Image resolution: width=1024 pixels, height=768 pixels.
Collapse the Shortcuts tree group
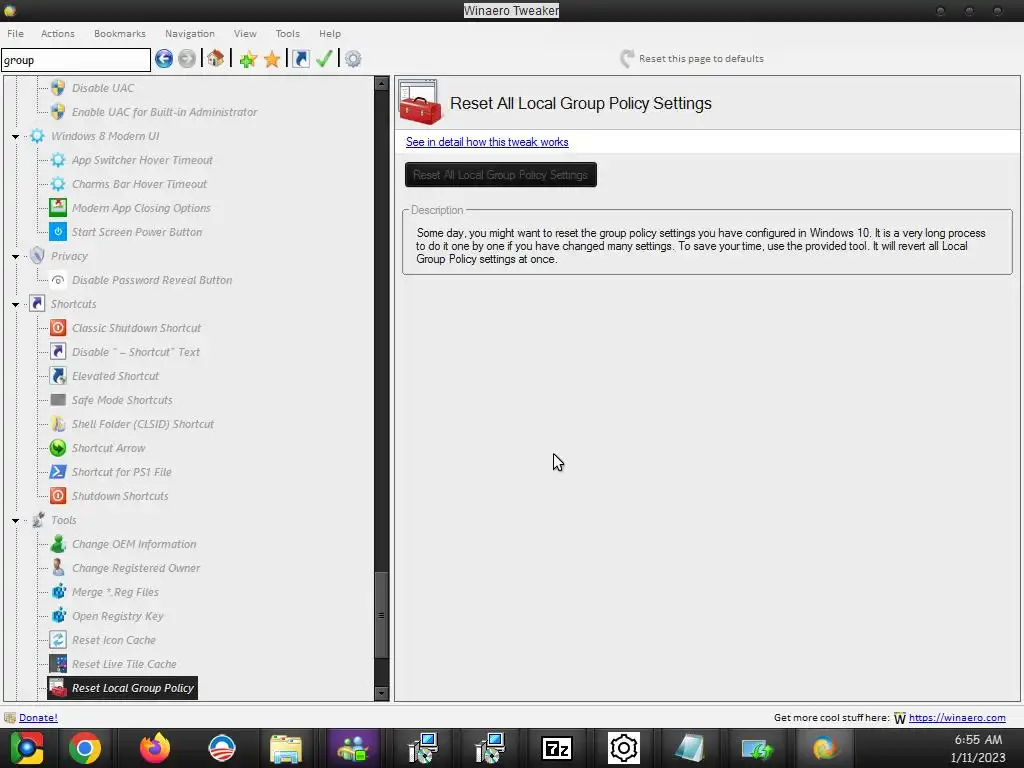tap(16, 304)
